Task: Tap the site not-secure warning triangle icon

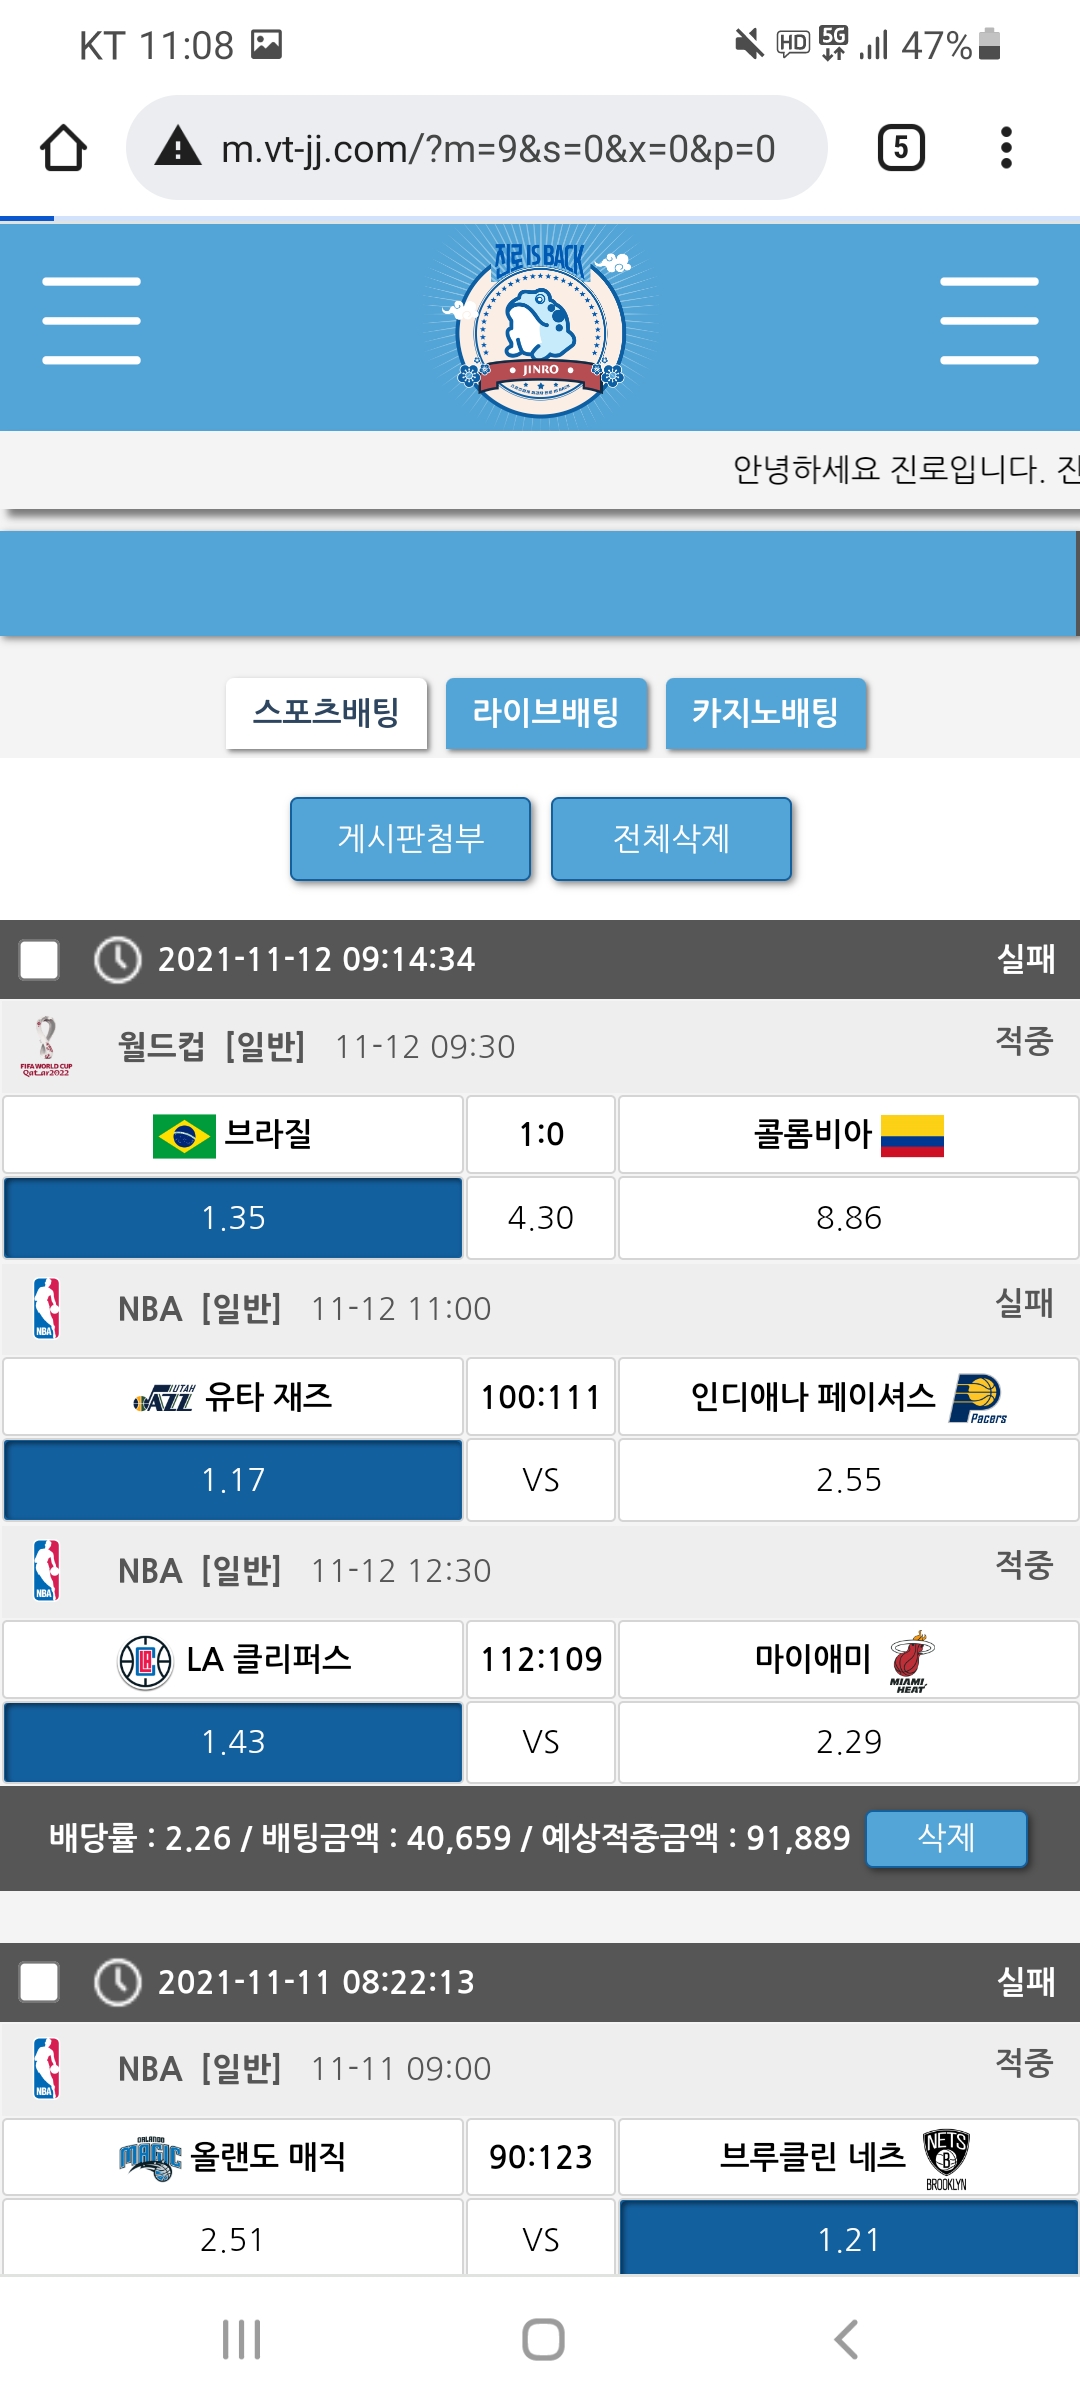Action: click(179, 148)
